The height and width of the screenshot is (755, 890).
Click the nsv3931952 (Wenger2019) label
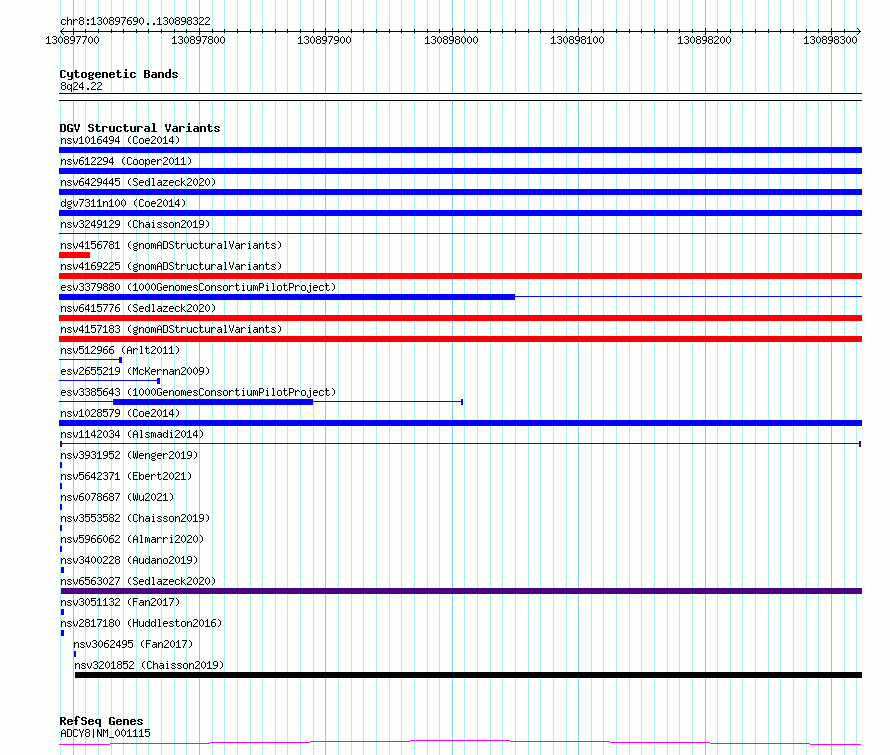coord(129,455)
